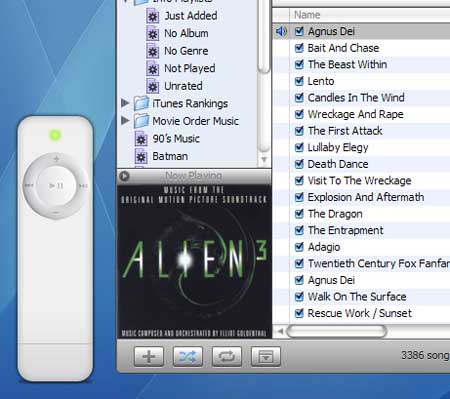Select the Explosion And Aftermath track
Screen dimensions: 450x399
click(x=366, y=197)
